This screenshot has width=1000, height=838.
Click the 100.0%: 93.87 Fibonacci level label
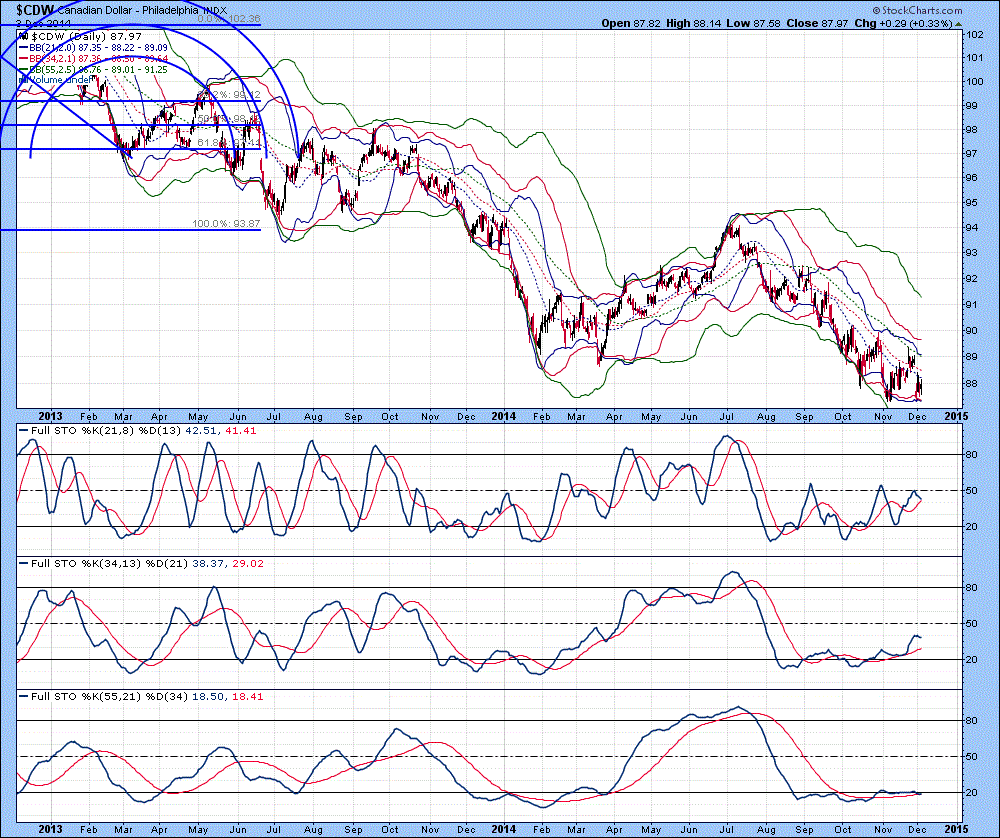pos(226,223)
